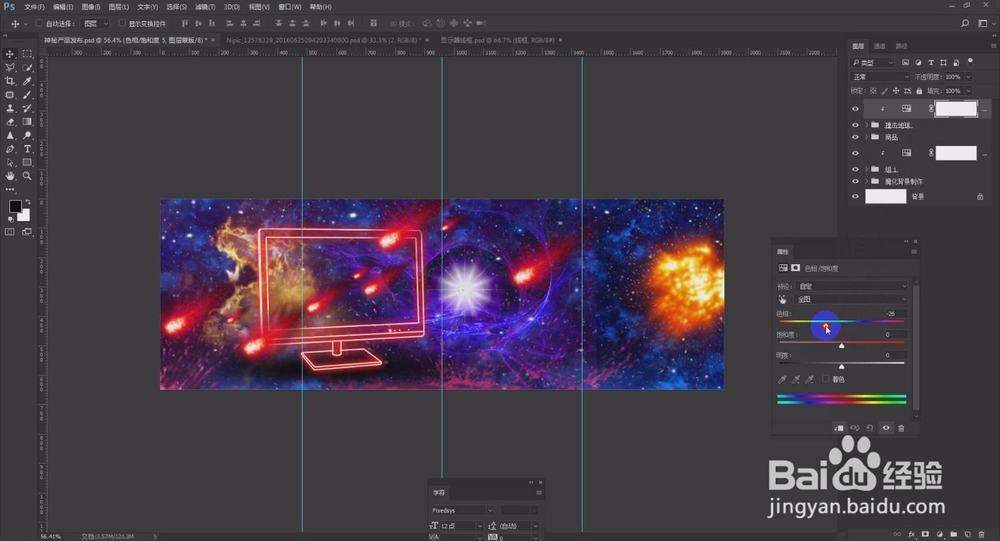Select the Clone Stamp tool

[10, 108]
